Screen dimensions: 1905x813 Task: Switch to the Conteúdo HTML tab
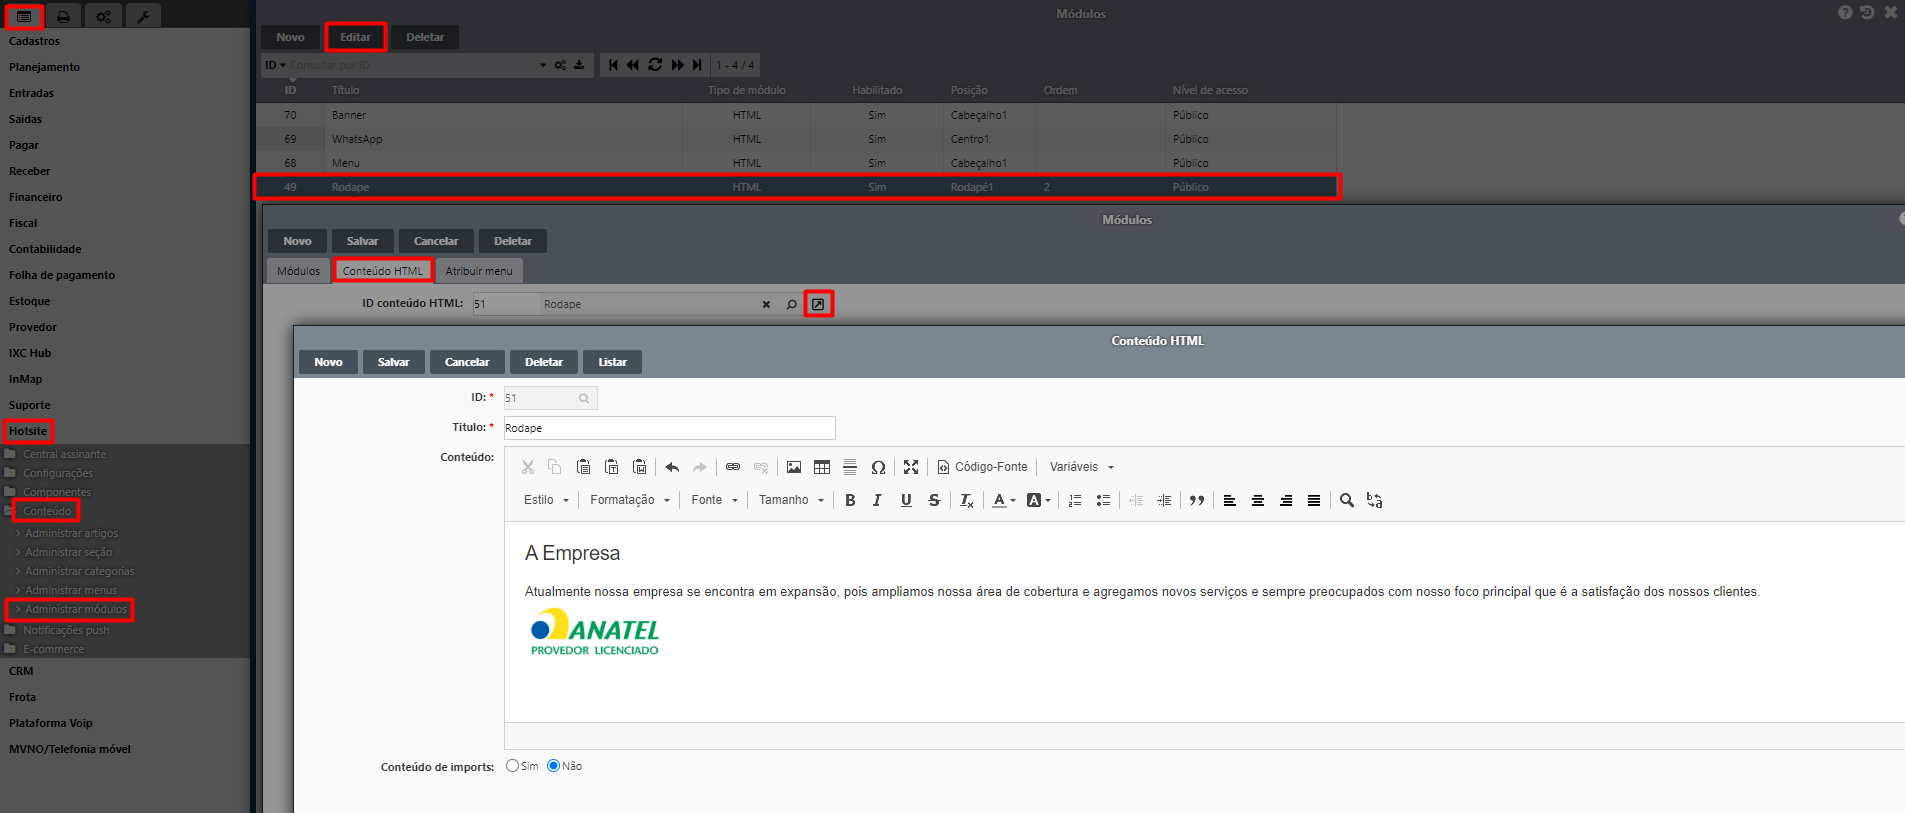point(382,271)
